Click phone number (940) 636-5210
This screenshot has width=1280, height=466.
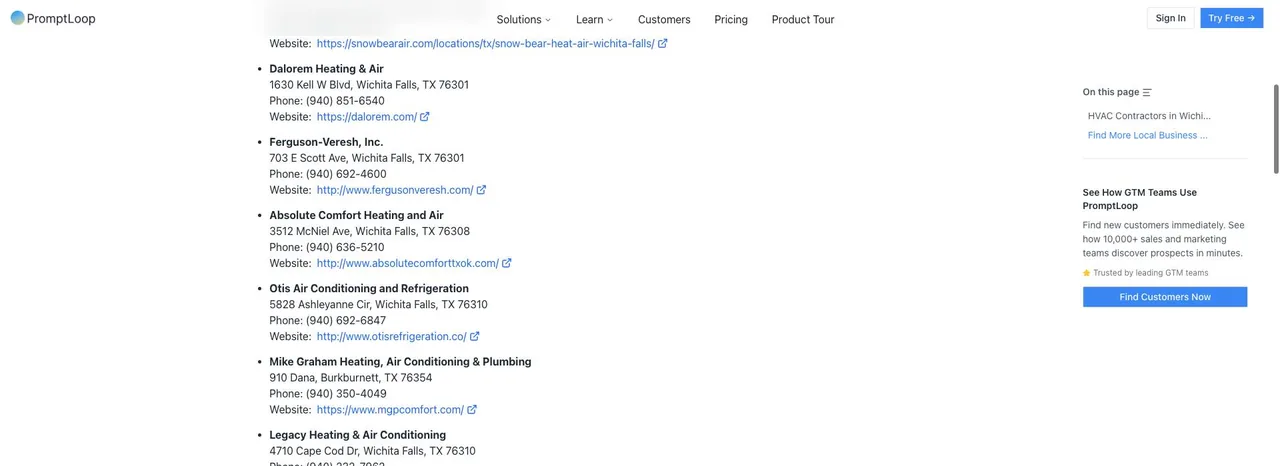point(345,247)
